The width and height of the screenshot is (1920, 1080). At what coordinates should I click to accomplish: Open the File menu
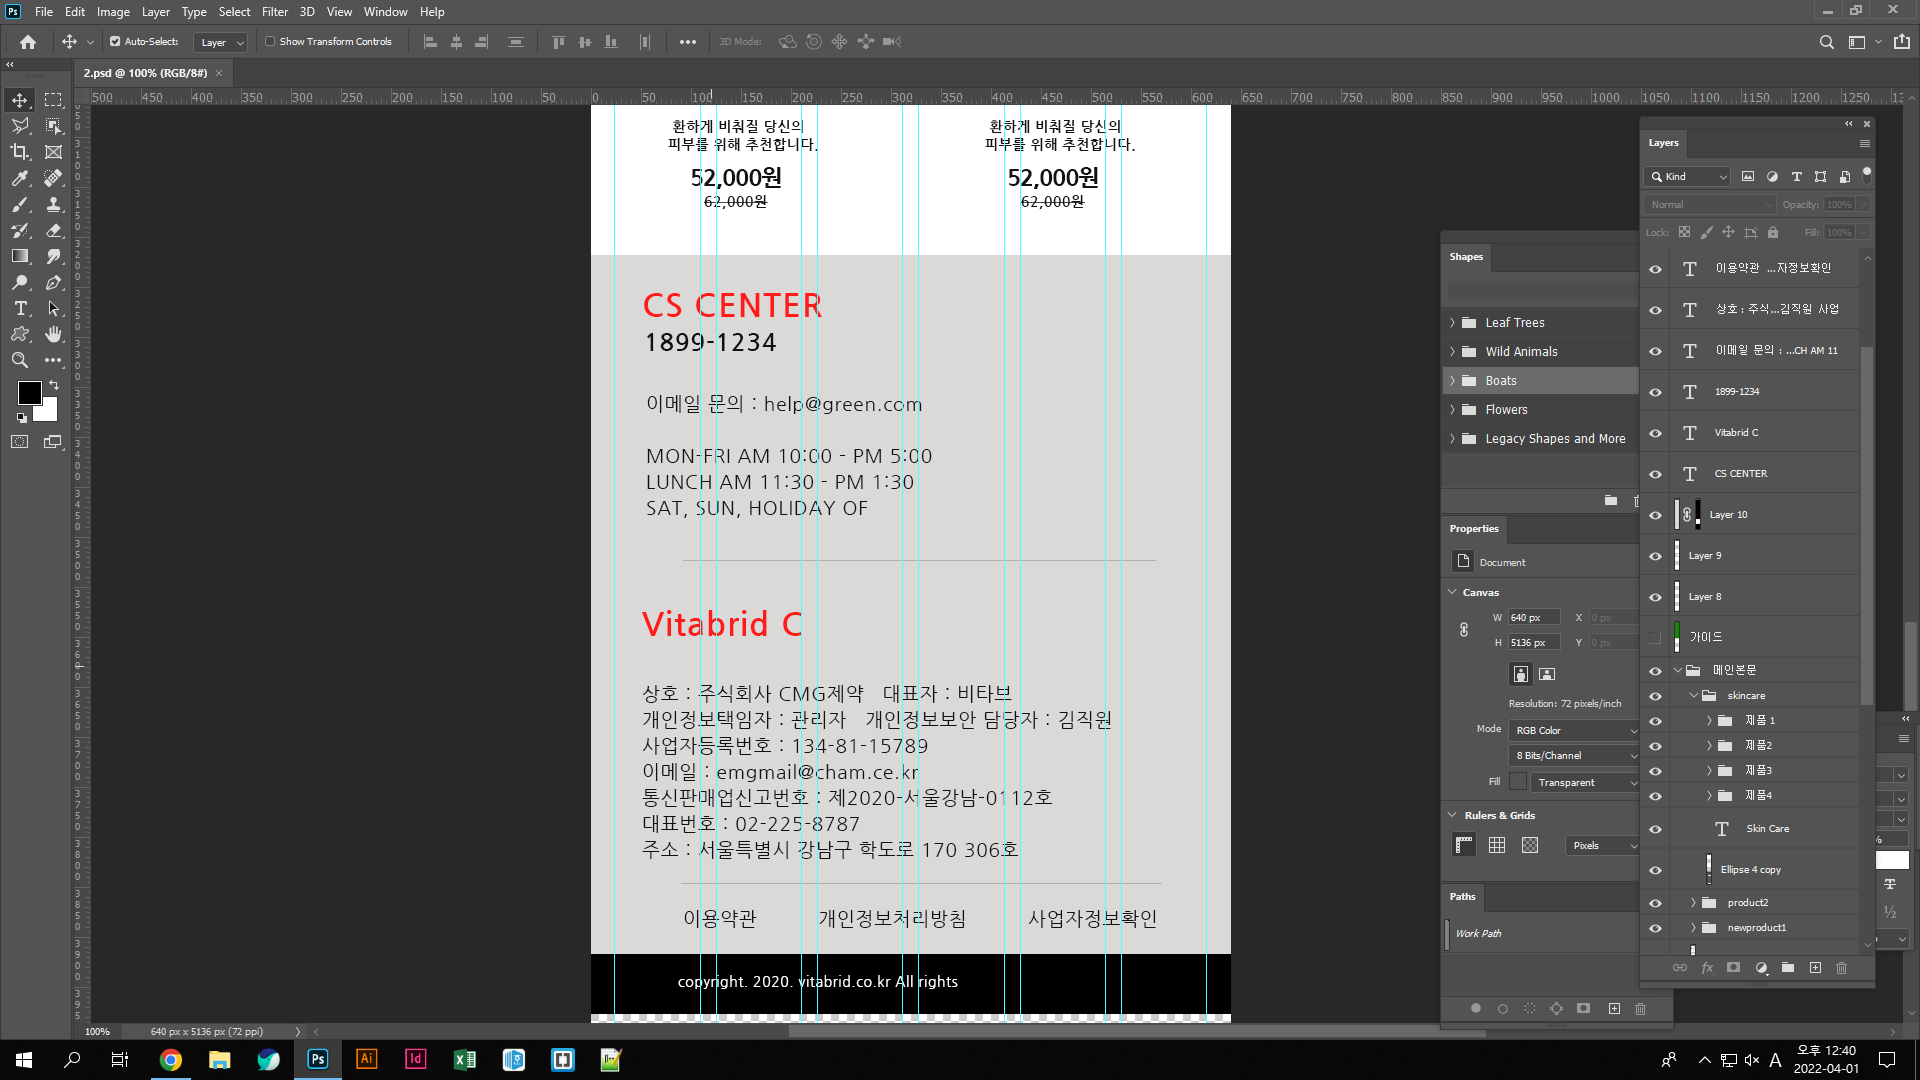(44, 12)
